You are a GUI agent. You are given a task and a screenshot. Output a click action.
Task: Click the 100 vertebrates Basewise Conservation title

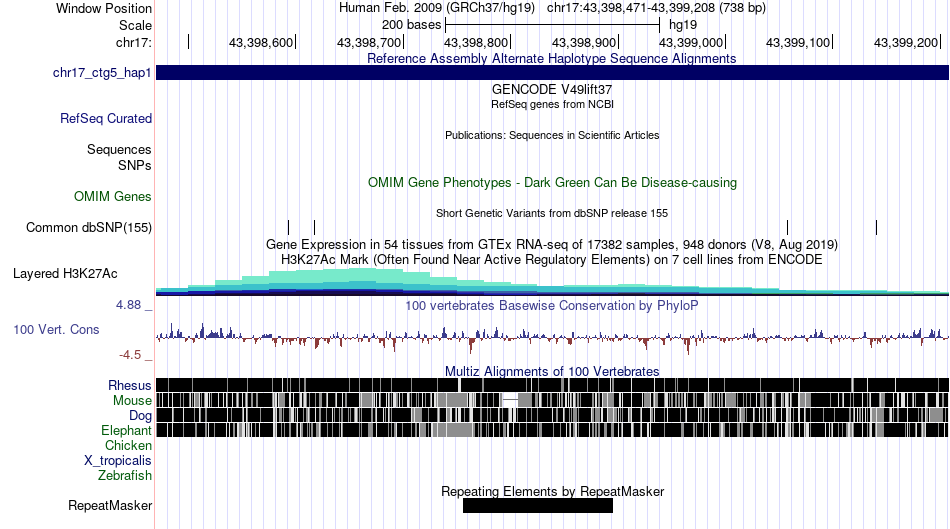pos(552,305)
